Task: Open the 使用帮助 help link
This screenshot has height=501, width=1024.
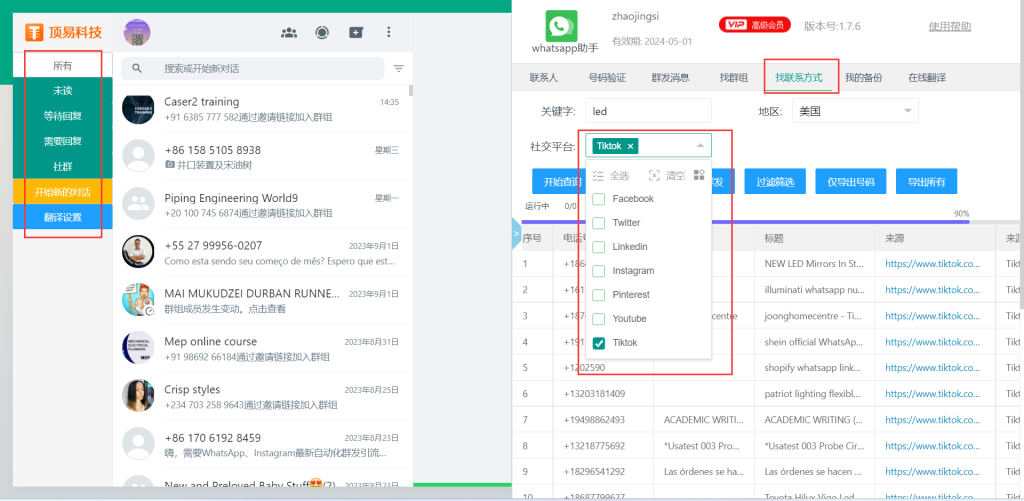Action: [949, 26]
